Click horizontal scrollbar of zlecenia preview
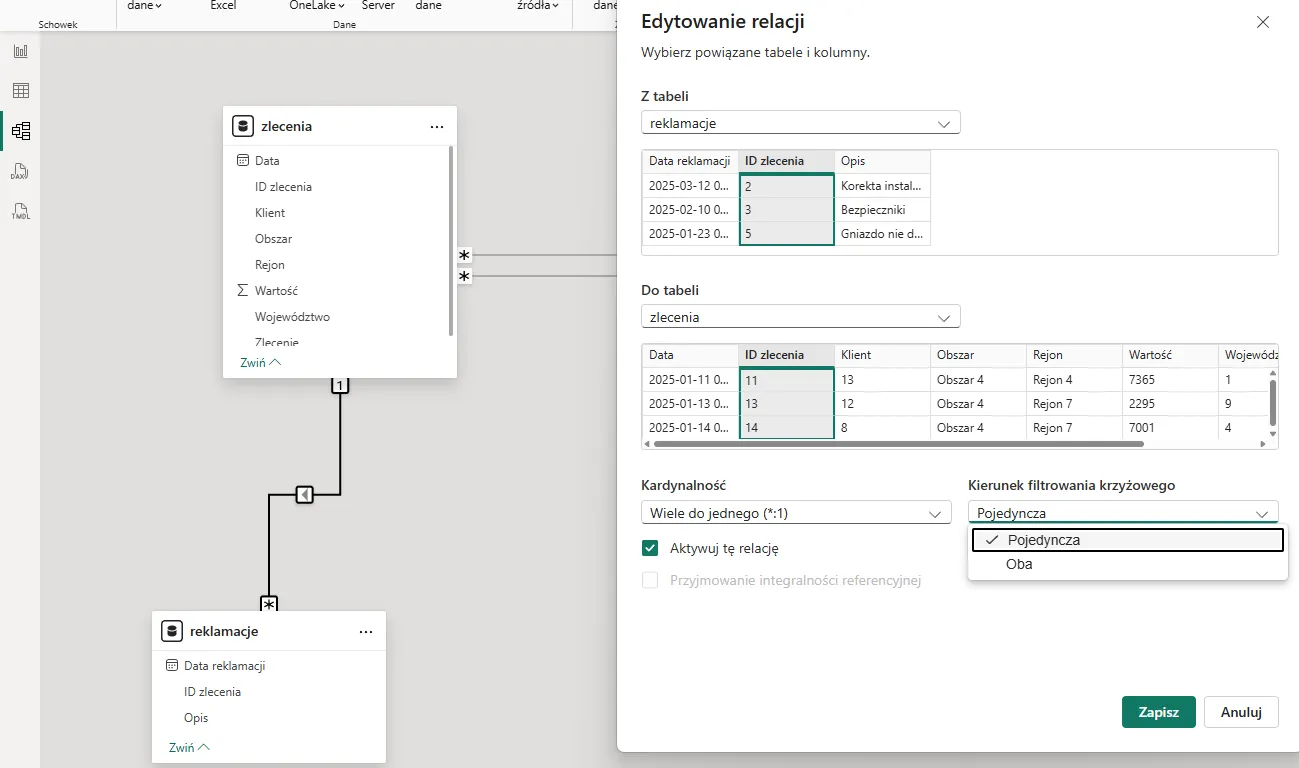 880,443
